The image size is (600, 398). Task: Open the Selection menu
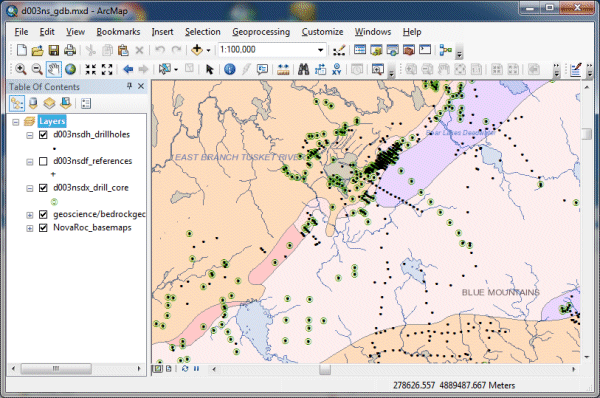[x=203, y=32]
